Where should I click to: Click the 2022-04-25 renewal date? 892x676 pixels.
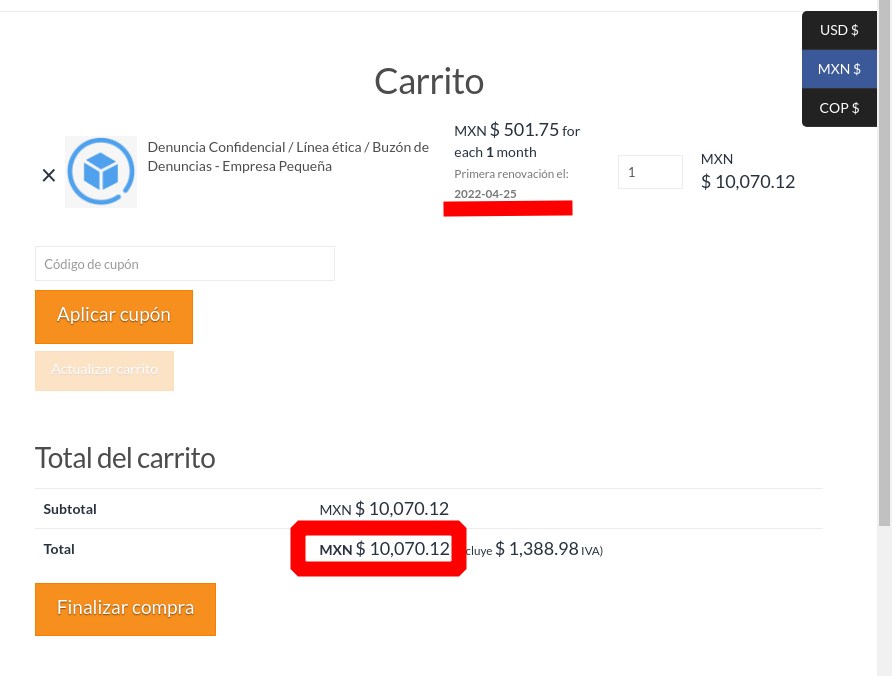point(485,194)
